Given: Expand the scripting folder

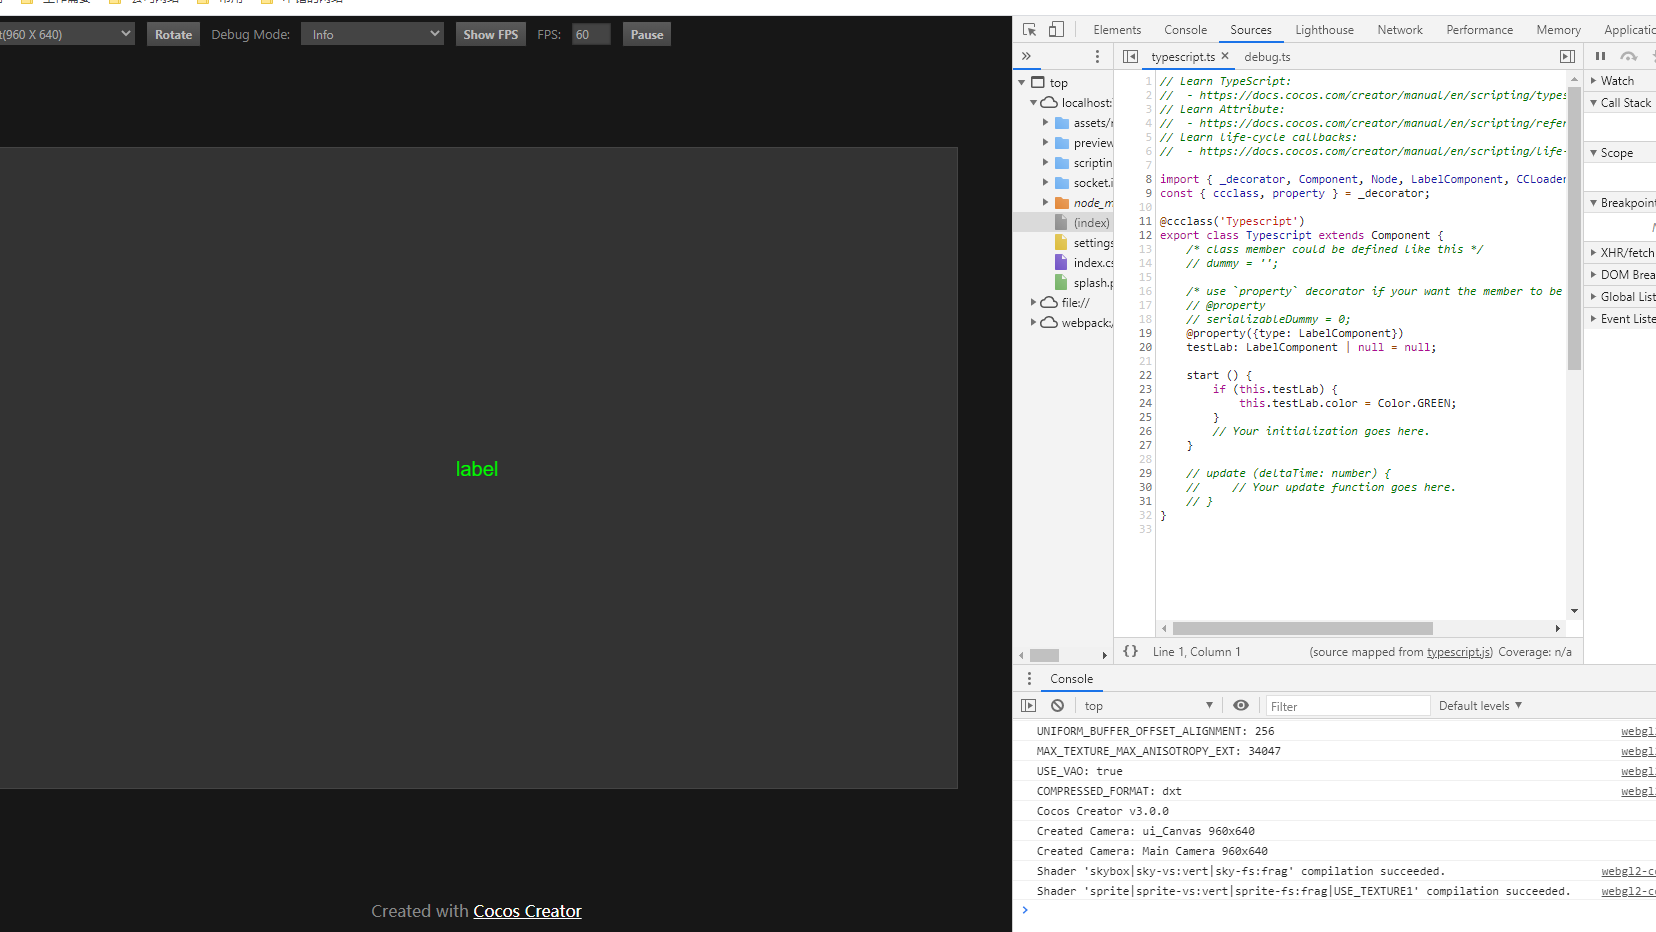Looking at the screenshot, I should point(1046,163).
